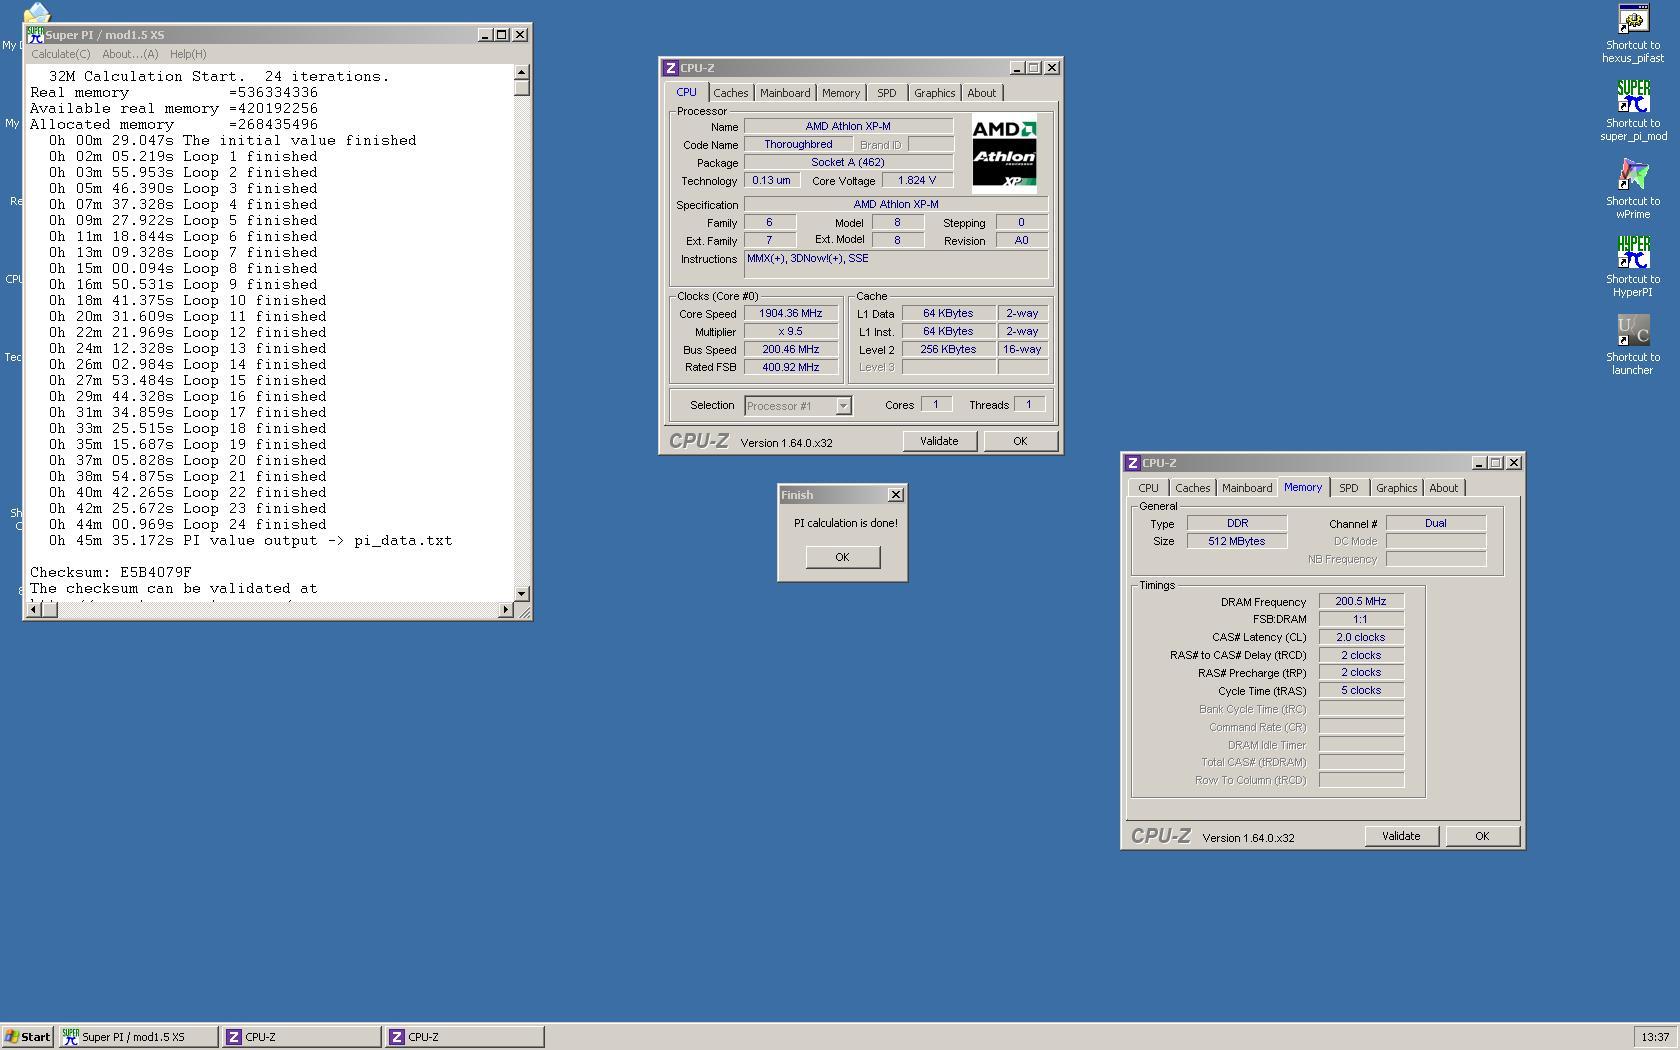Switch to Mainboard tab in CPU-Z Memory window
1680x1050 pixels.
click(x=1247, y=488)
